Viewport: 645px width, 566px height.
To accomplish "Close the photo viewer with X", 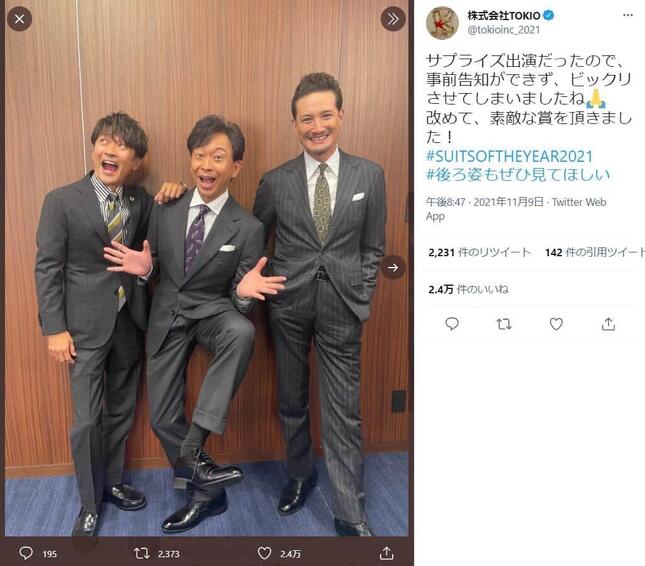I will pos(19,19).
